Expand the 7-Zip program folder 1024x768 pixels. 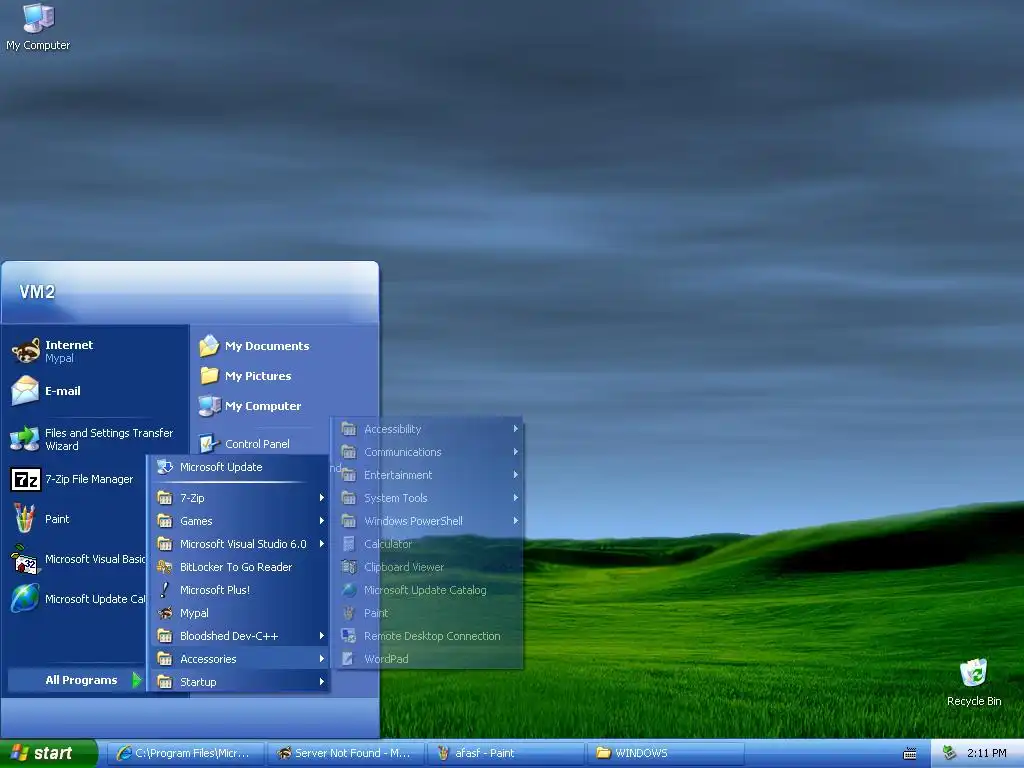pos(240,498)
